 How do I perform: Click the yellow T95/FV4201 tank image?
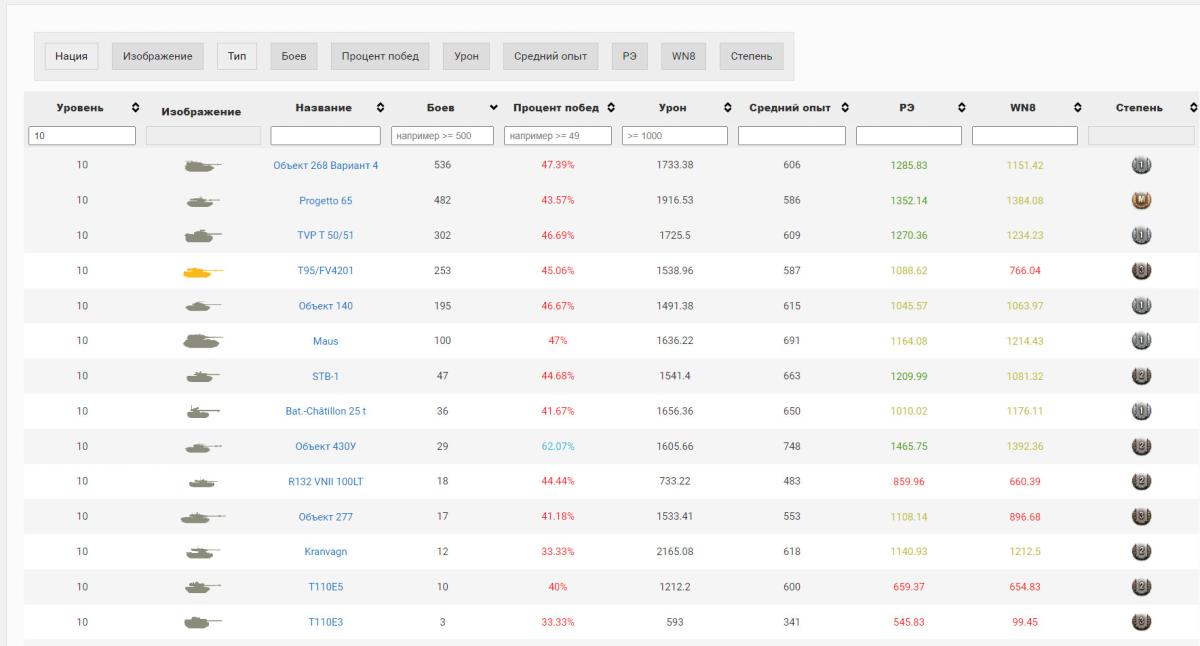pyautogui.click(x=203, y=271)
